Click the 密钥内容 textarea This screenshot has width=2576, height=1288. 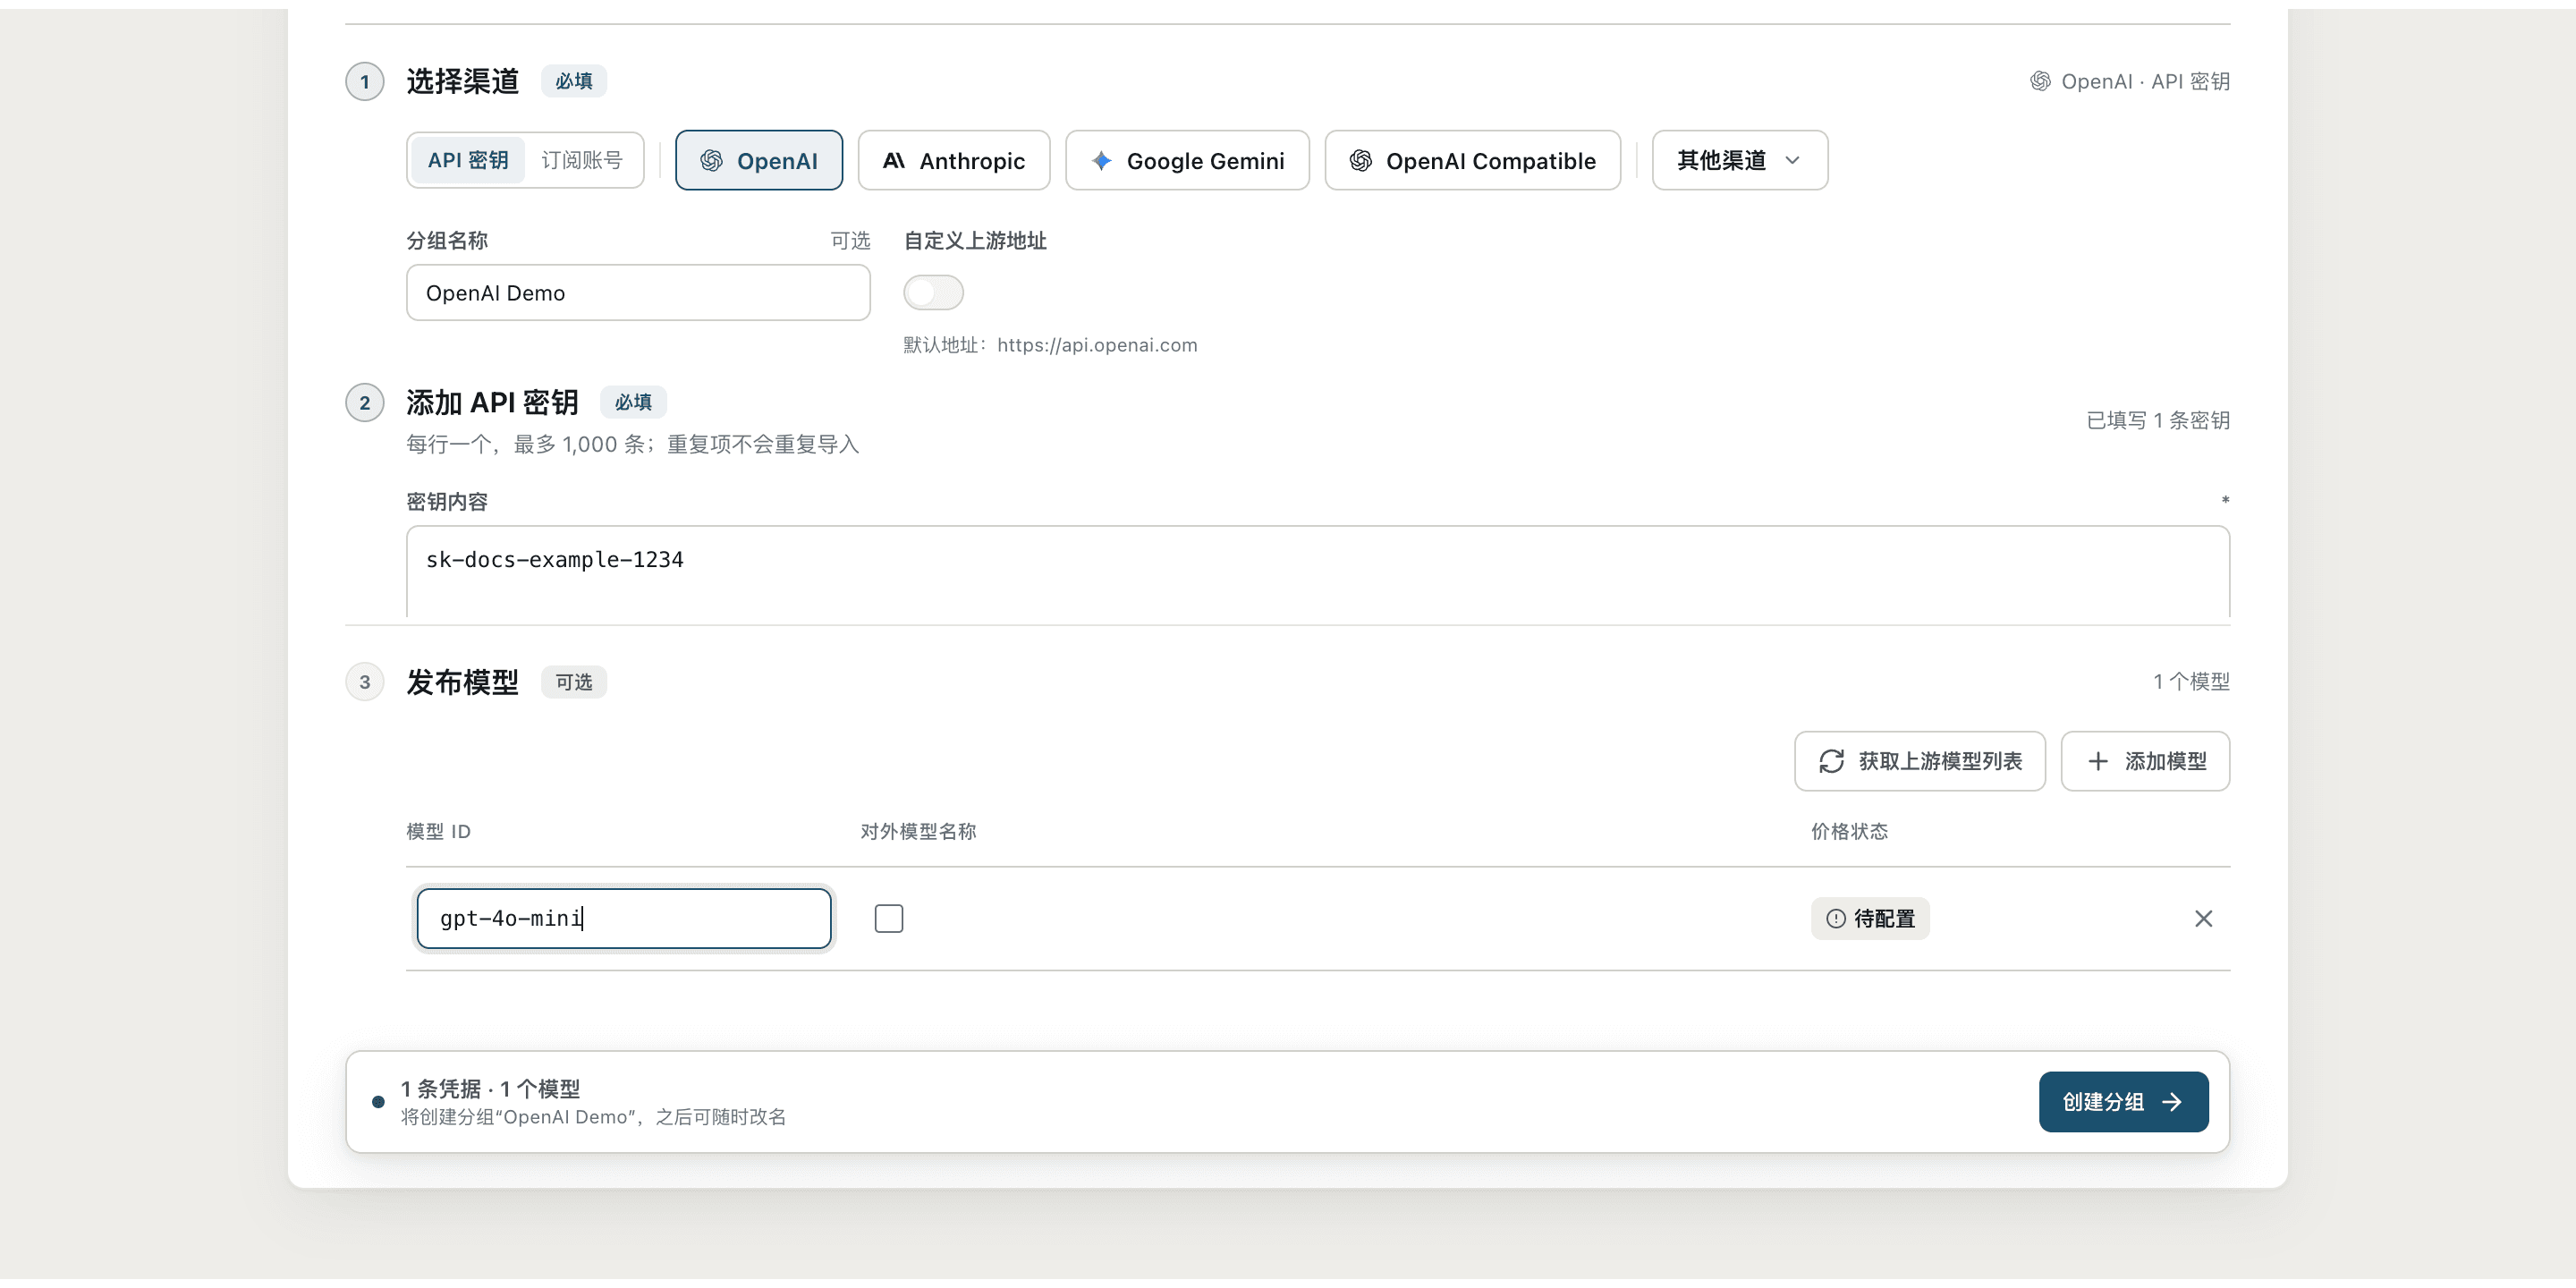(1318, 572)
